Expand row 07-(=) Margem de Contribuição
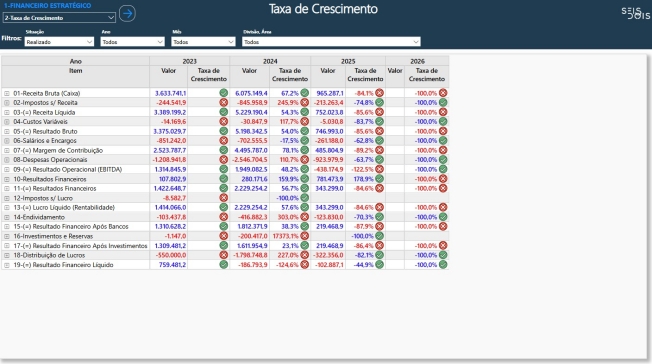Screen dimensions: 652x364 point(7,151)
